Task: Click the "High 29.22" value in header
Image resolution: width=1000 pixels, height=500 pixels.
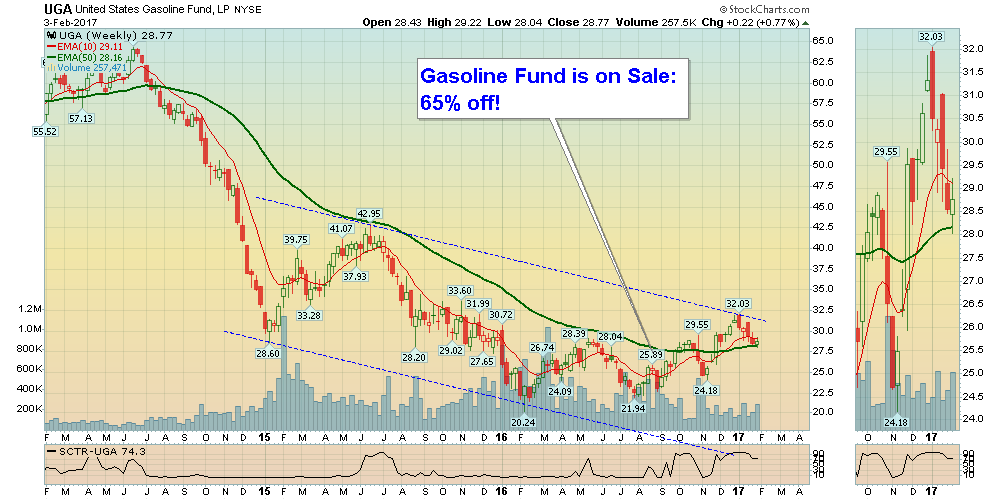Action: [453, 22]
